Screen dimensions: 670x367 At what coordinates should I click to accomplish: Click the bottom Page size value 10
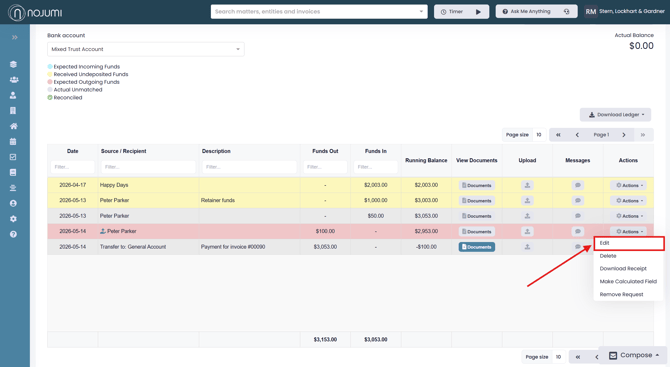point(558,357)
